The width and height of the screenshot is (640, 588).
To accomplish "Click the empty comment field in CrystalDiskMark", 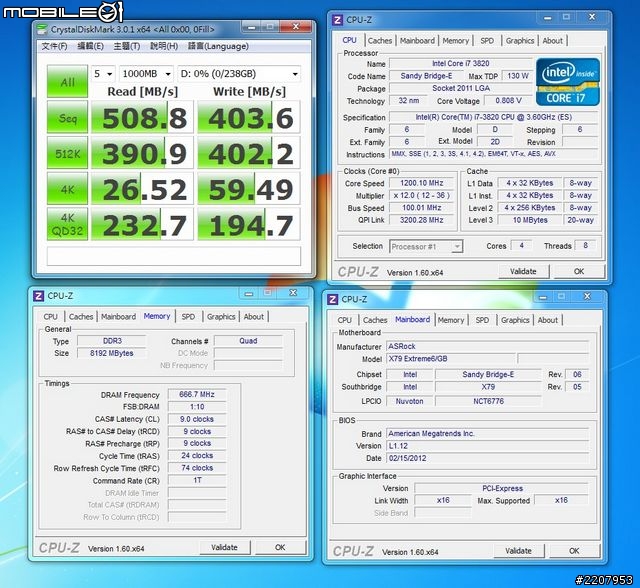I will (x=174, y=256).
